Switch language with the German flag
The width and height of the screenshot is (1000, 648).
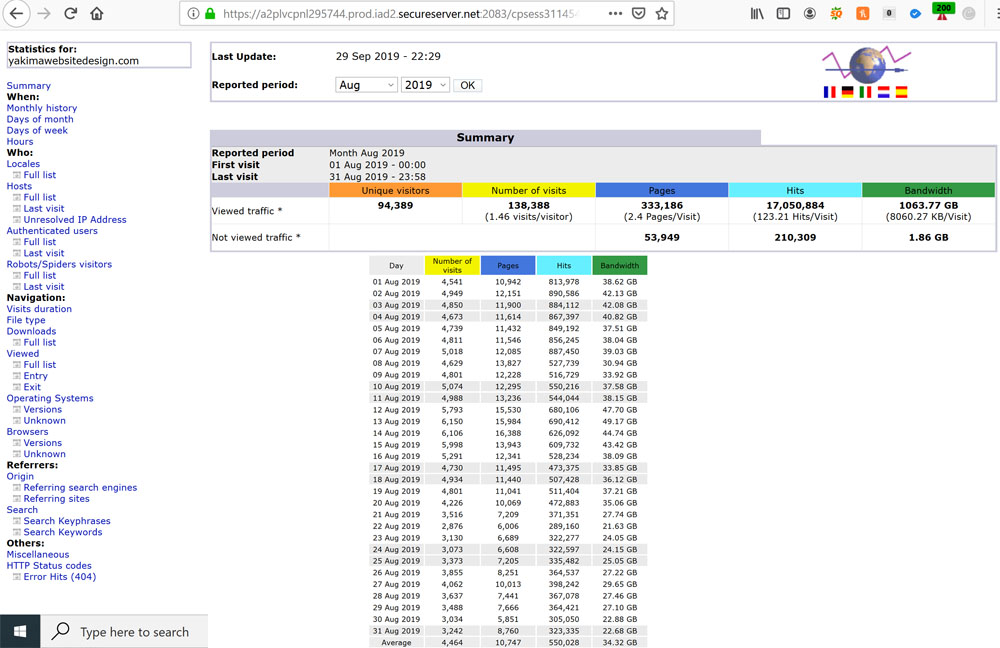[847, 92]
